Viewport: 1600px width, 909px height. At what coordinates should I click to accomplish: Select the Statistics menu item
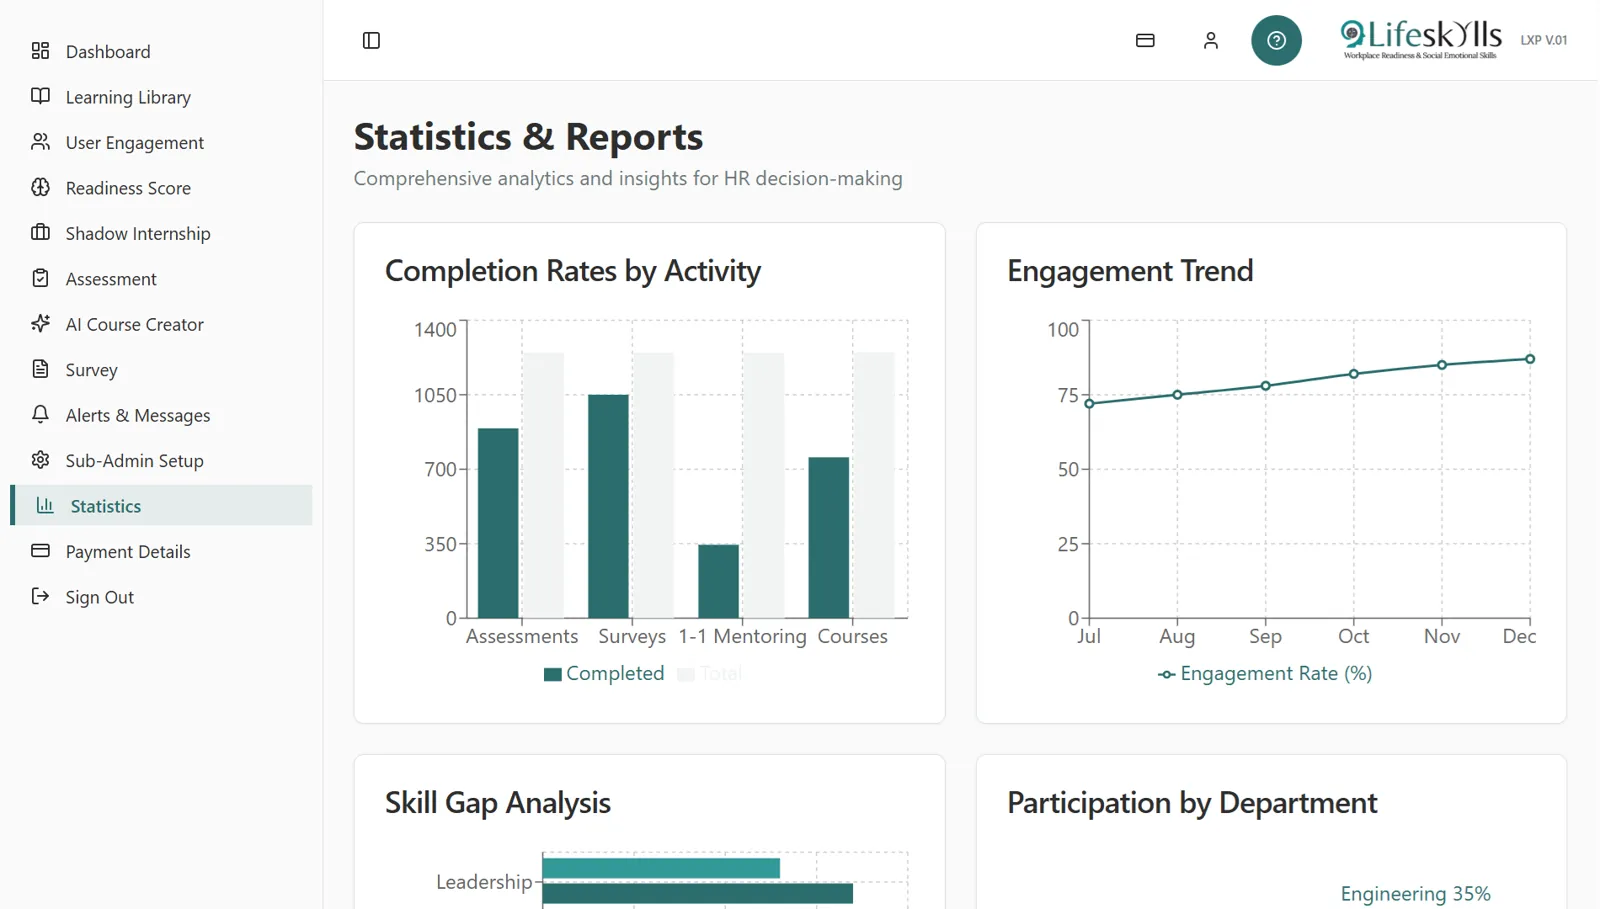tap(161, 506)
